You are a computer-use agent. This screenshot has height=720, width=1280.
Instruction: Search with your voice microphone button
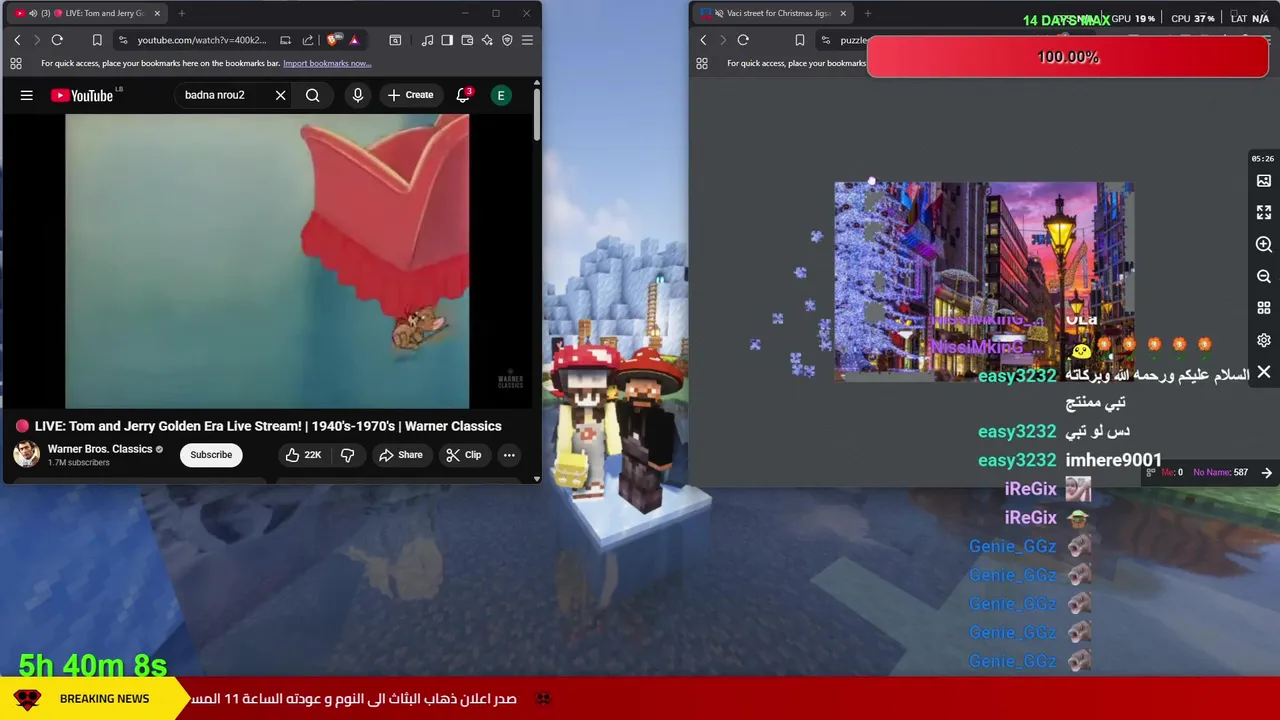tap(358, 95)
